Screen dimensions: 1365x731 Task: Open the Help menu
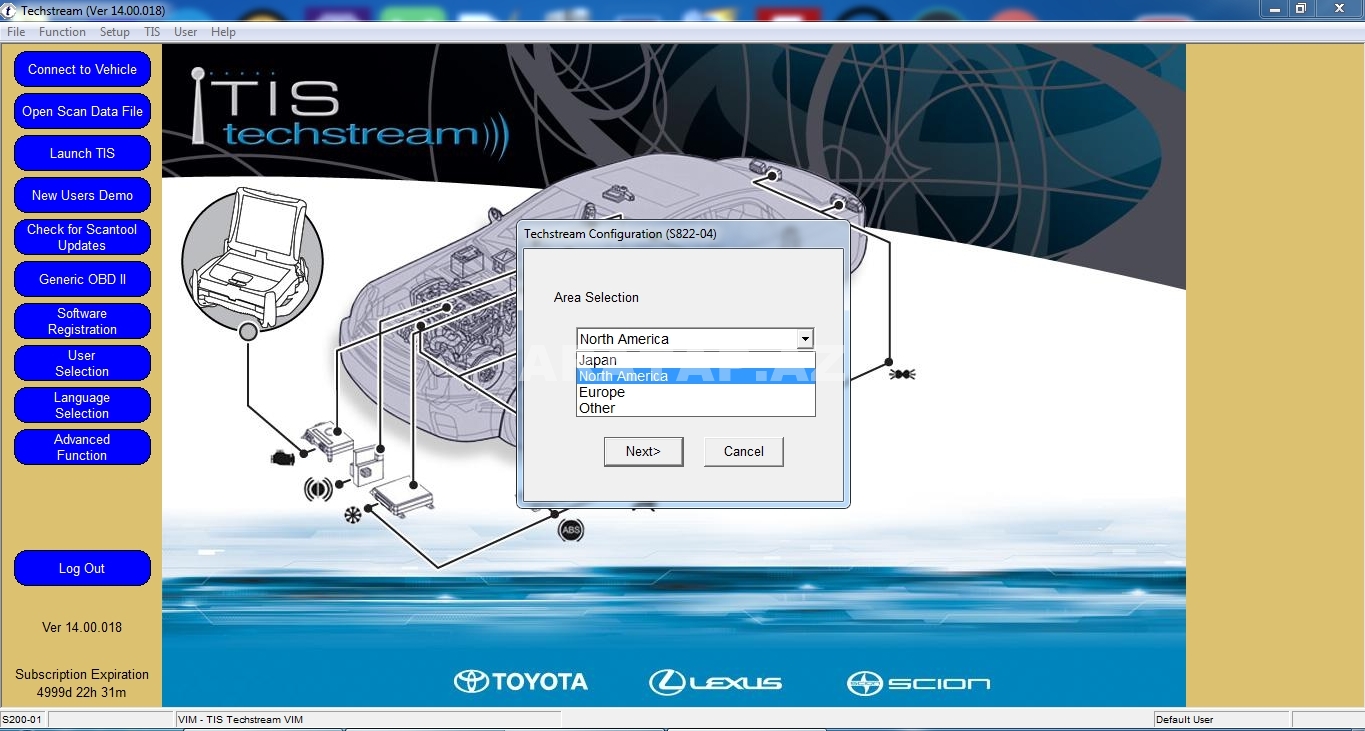pyautogui.click(x=223, y=32)
